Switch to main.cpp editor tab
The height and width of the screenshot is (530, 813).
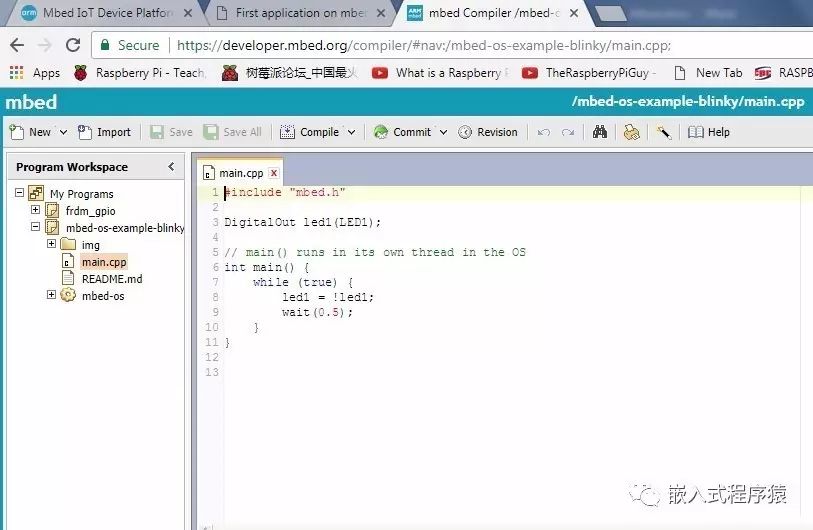[x=241, y=173]
